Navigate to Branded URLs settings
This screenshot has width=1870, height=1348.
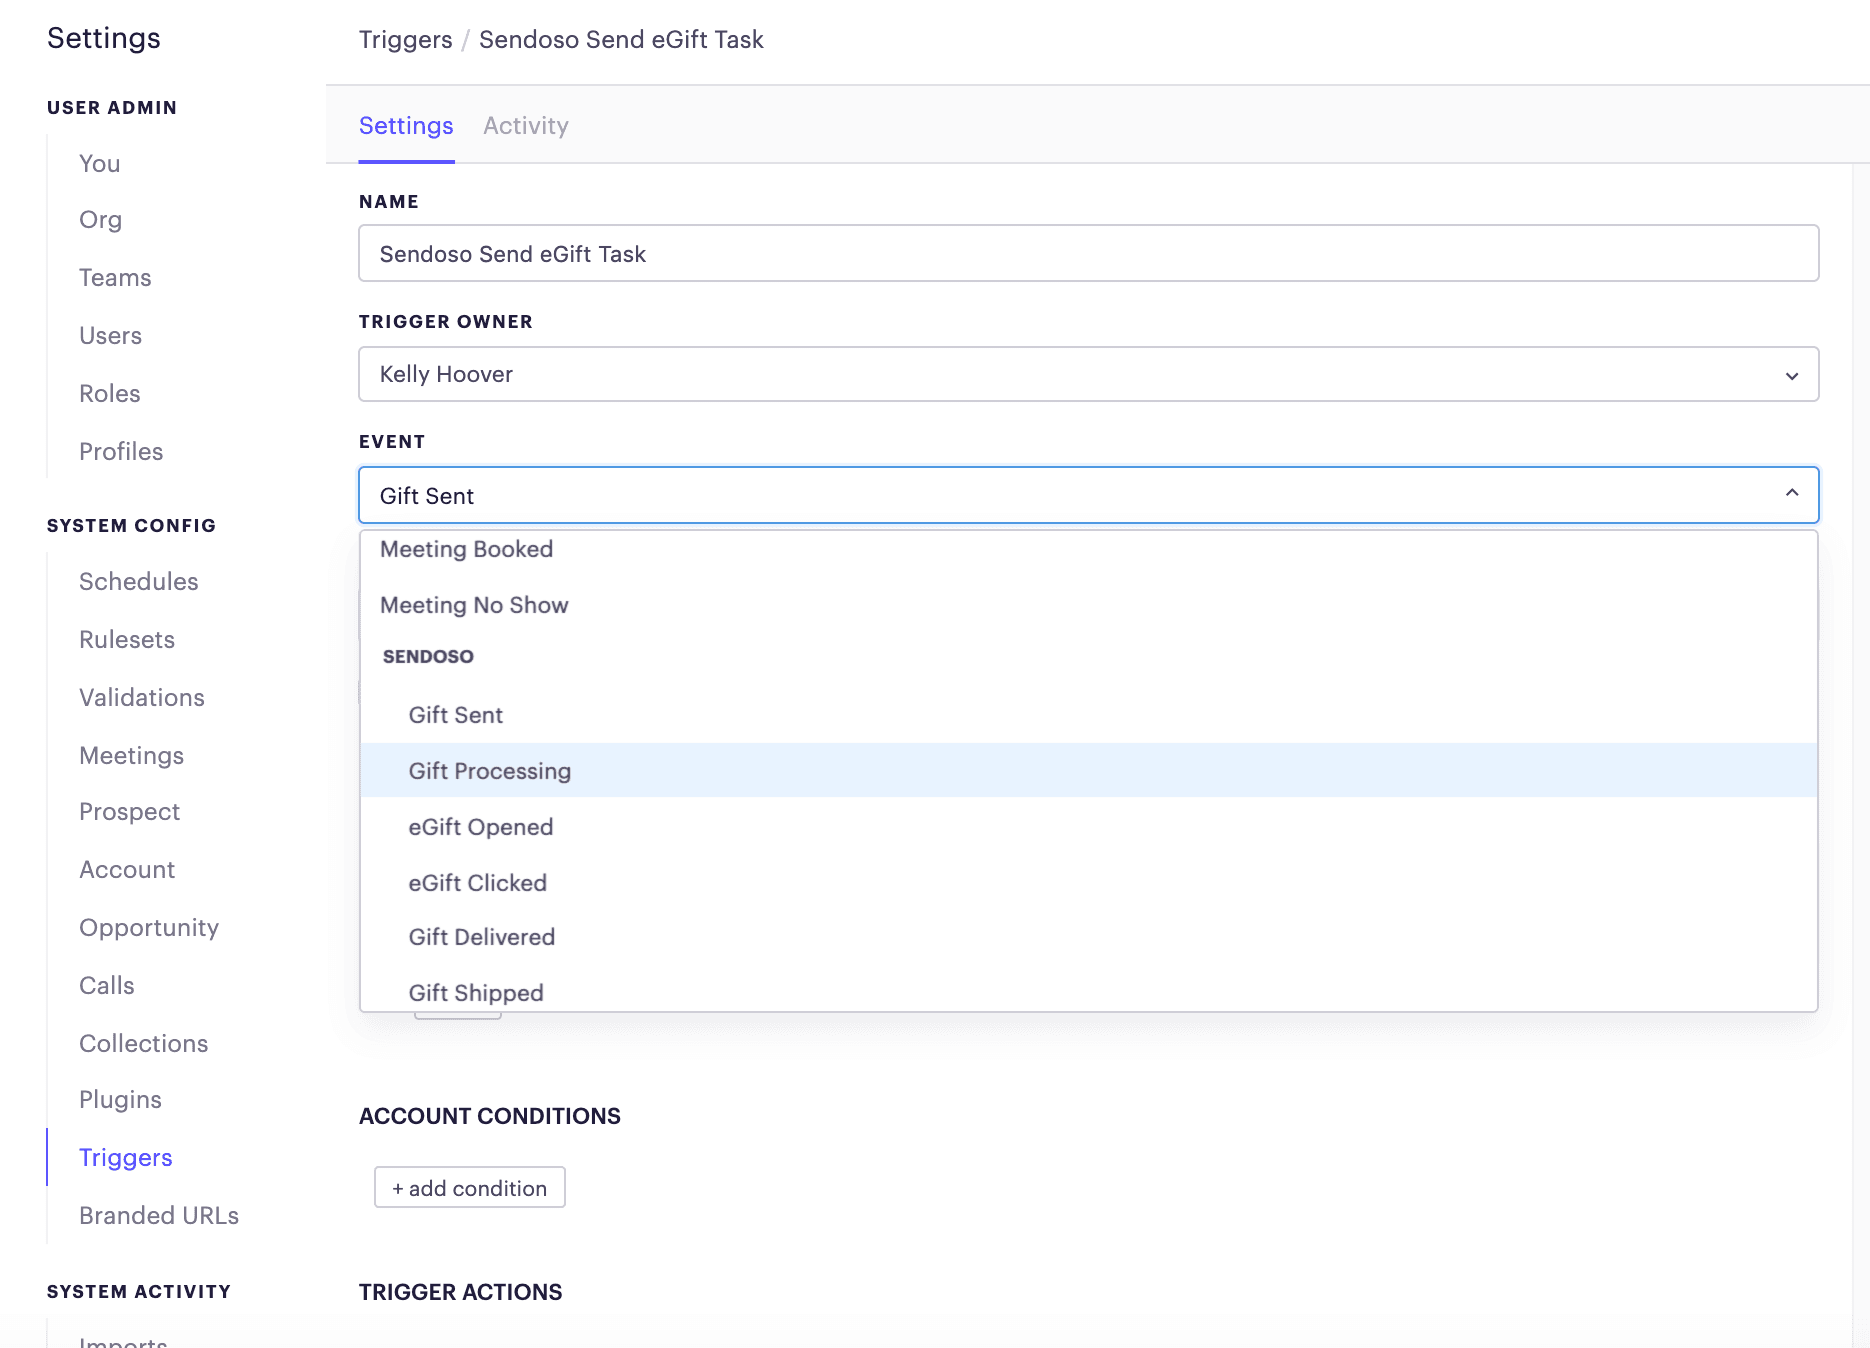click(x=159, y=1216)
